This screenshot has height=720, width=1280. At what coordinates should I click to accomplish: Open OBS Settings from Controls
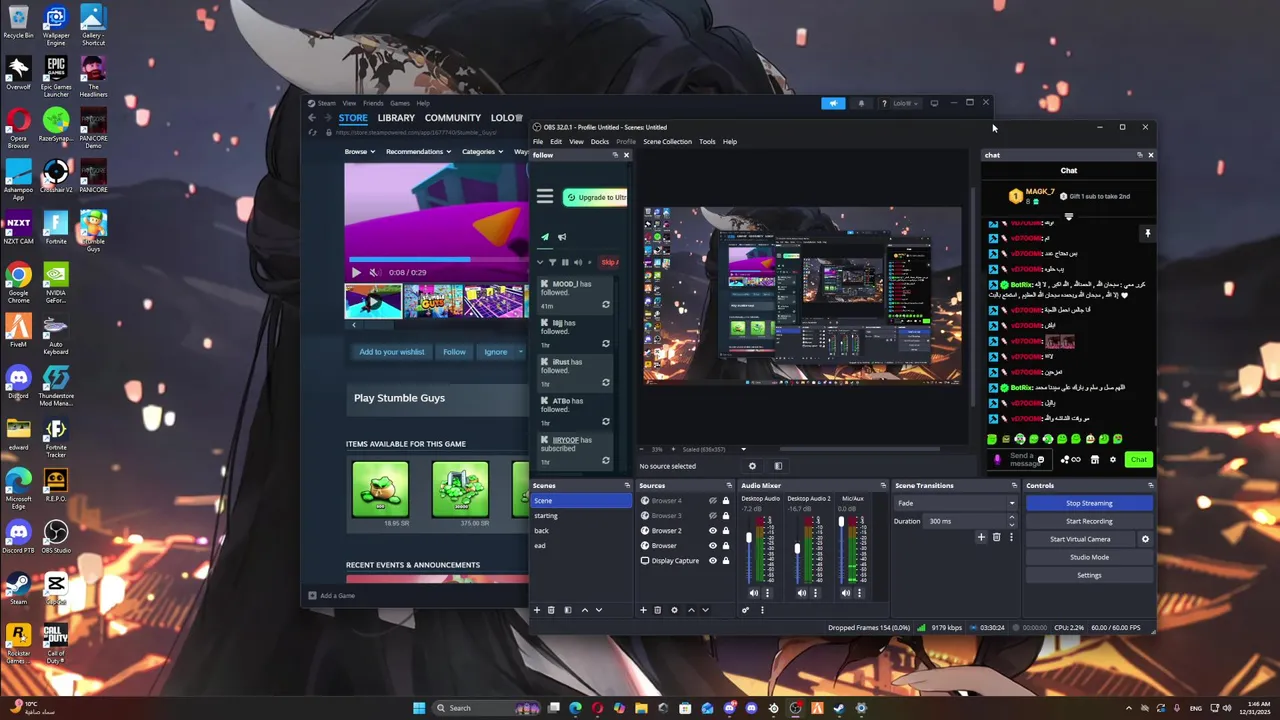(1089, 575)
